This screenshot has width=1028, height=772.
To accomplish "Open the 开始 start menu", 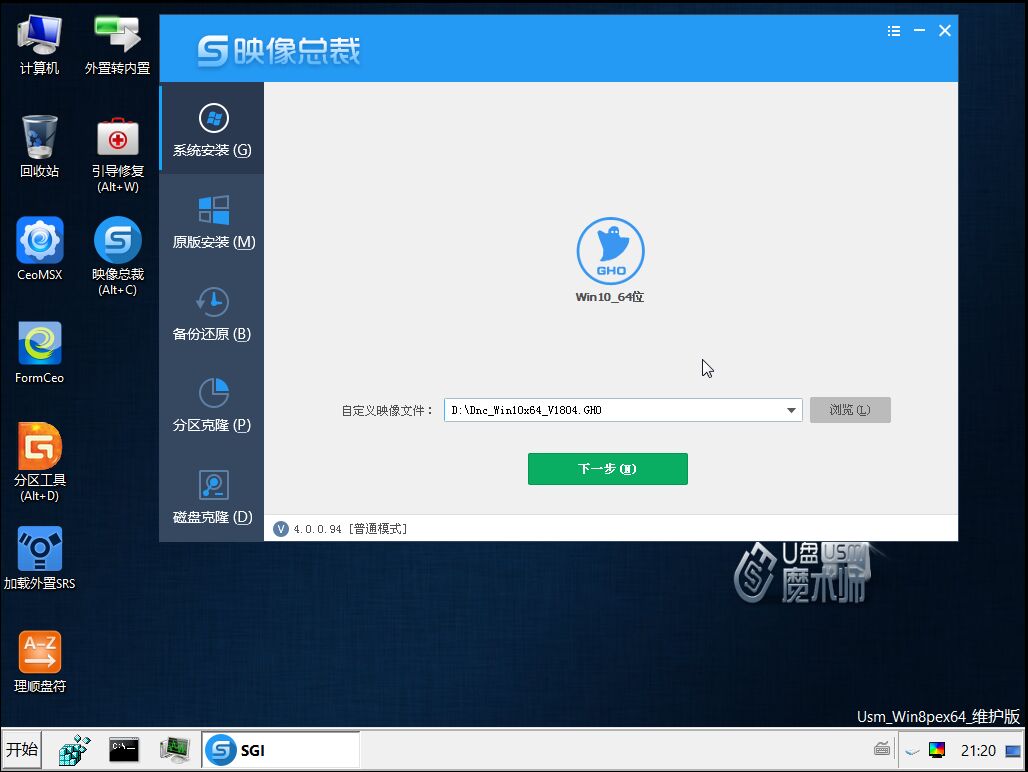I will [x=22, y=749].
